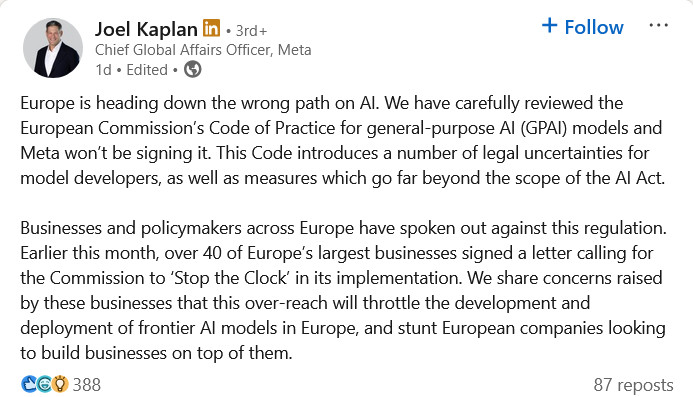The width and height of the screenshot is (693, 397).
Task: Click the gold LinkedIn Premium badge
Action: (211, 28)
